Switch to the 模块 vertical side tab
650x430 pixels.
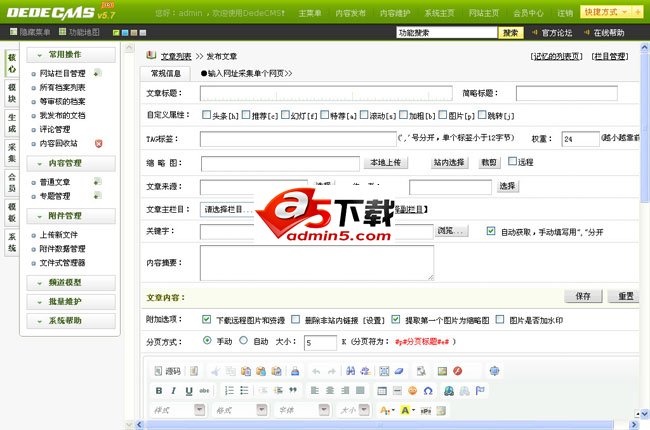[12, 93]
